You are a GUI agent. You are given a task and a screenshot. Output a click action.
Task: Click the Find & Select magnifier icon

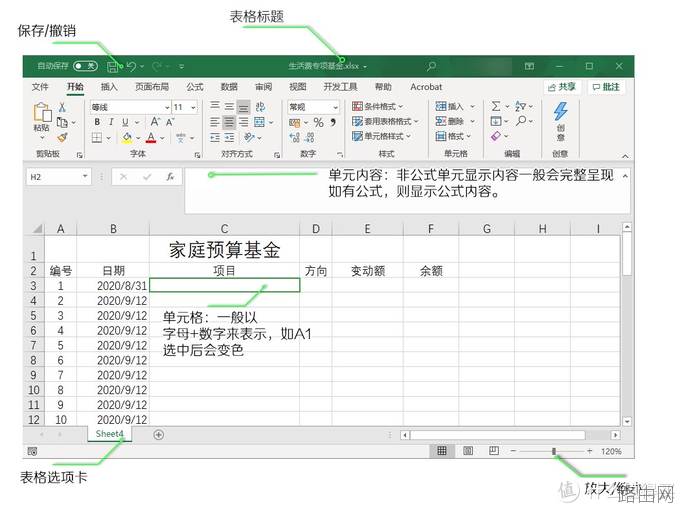coord(521,121)
